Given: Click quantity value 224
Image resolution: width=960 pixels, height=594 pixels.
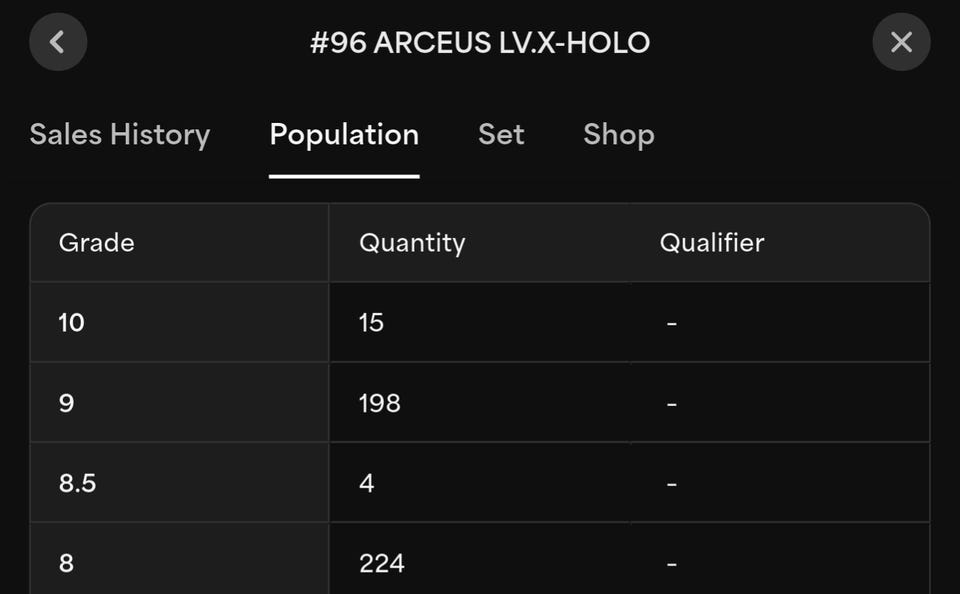Looking at the screenshot, I should [381, 563].
